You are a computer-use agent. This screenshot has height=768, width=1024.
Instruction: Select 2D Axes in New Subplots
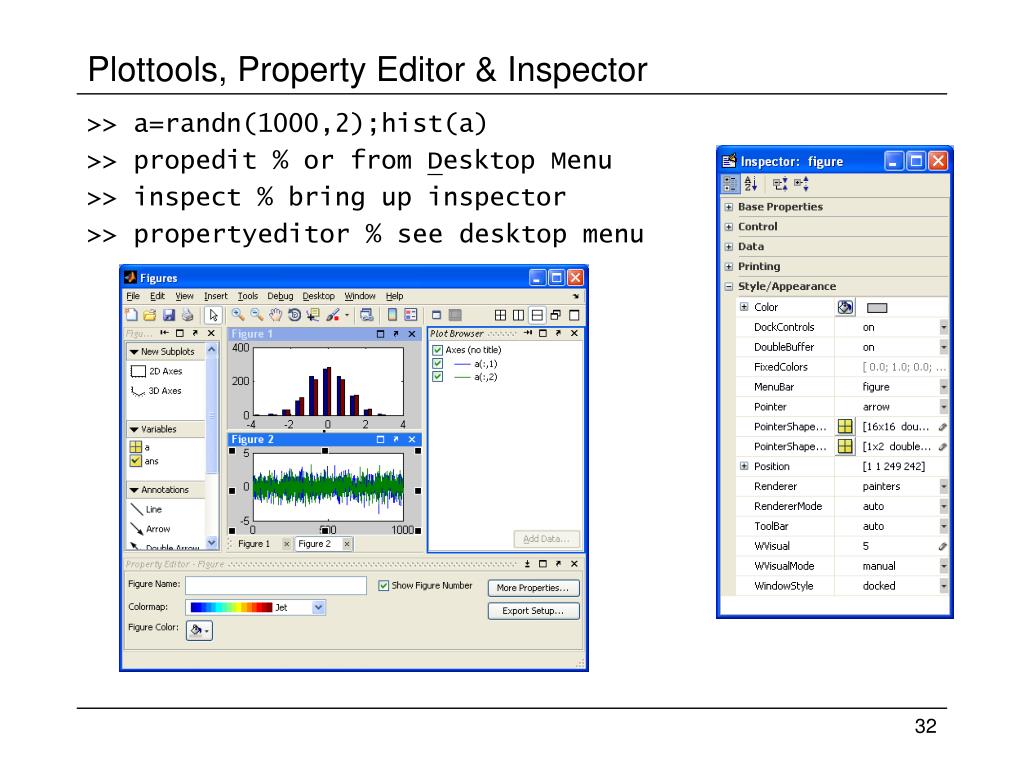click(x=157, y=371)
